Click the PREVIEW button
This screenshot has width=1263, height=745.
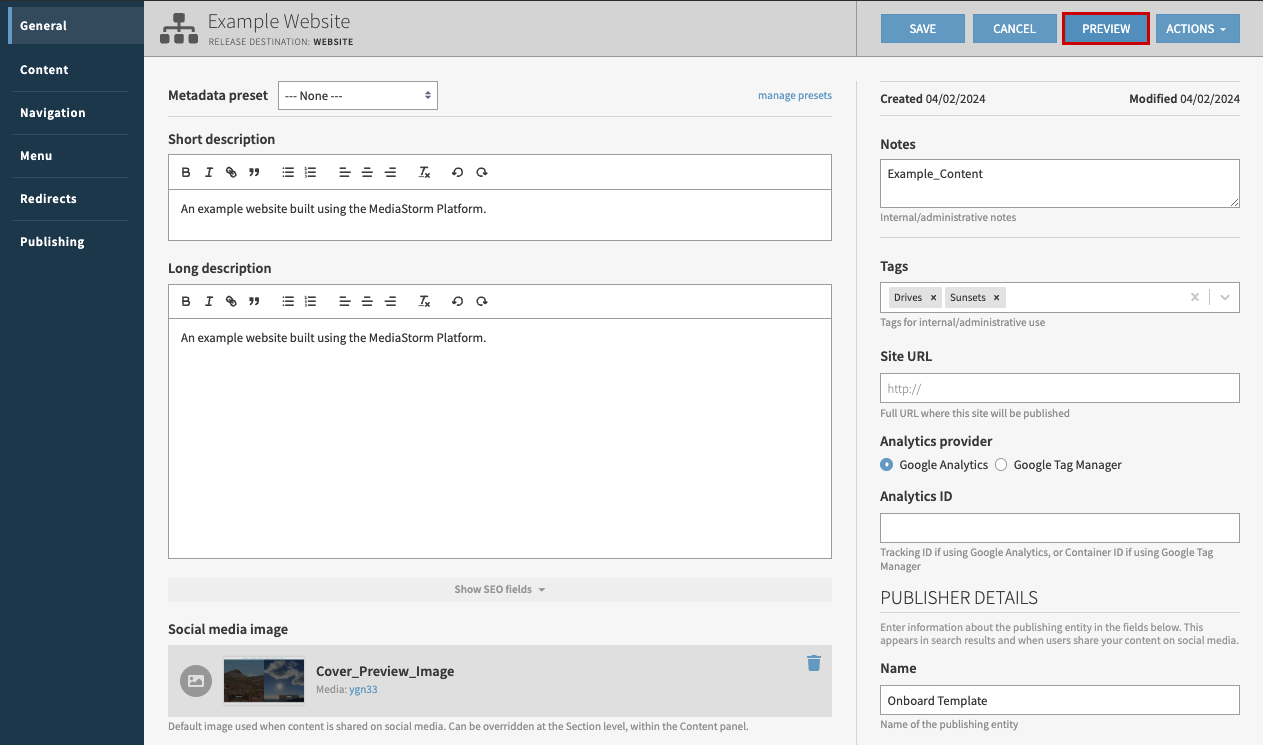coord(1105,28)
